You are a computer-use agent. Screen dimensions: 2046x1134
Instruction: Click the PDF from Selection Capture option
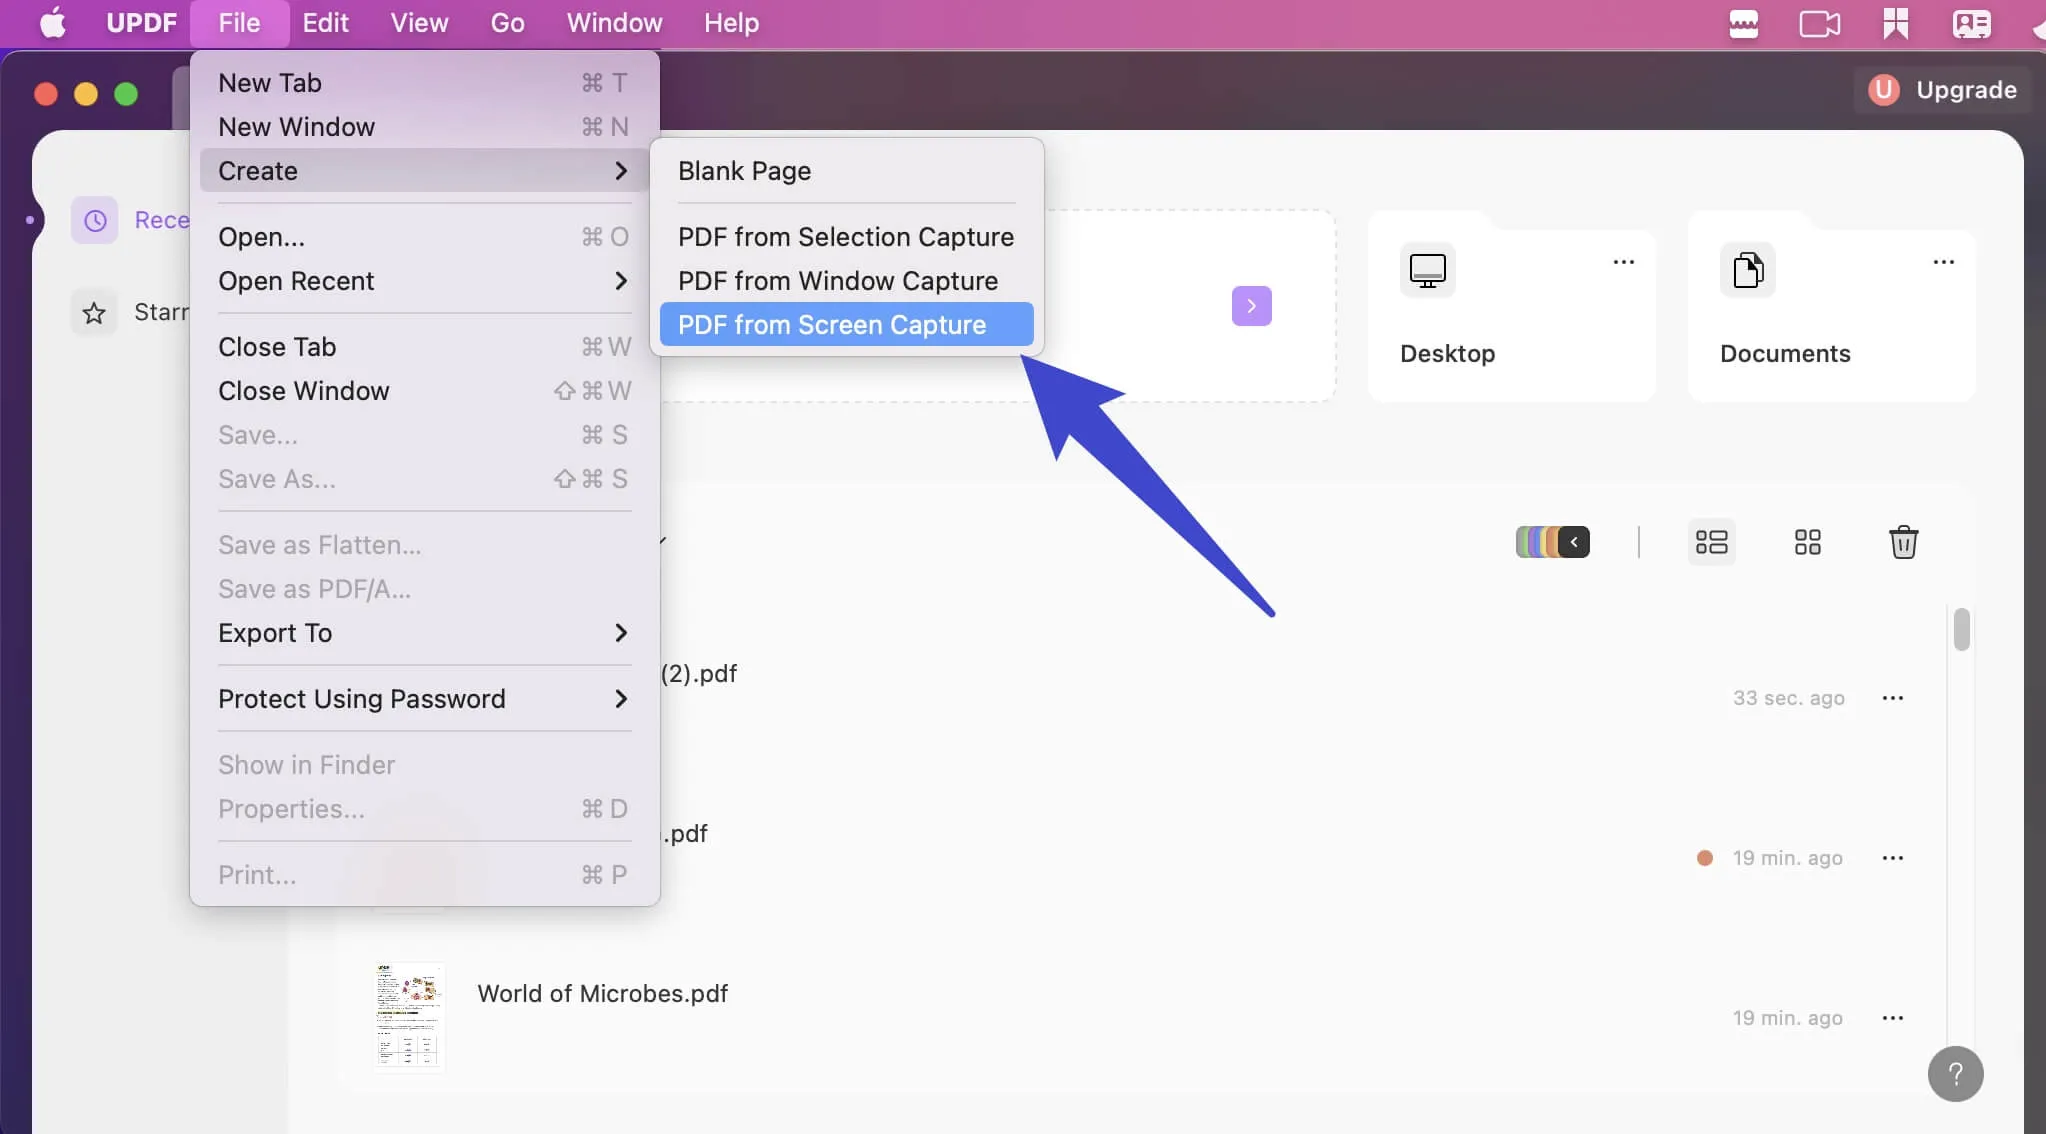pos(845,235)
